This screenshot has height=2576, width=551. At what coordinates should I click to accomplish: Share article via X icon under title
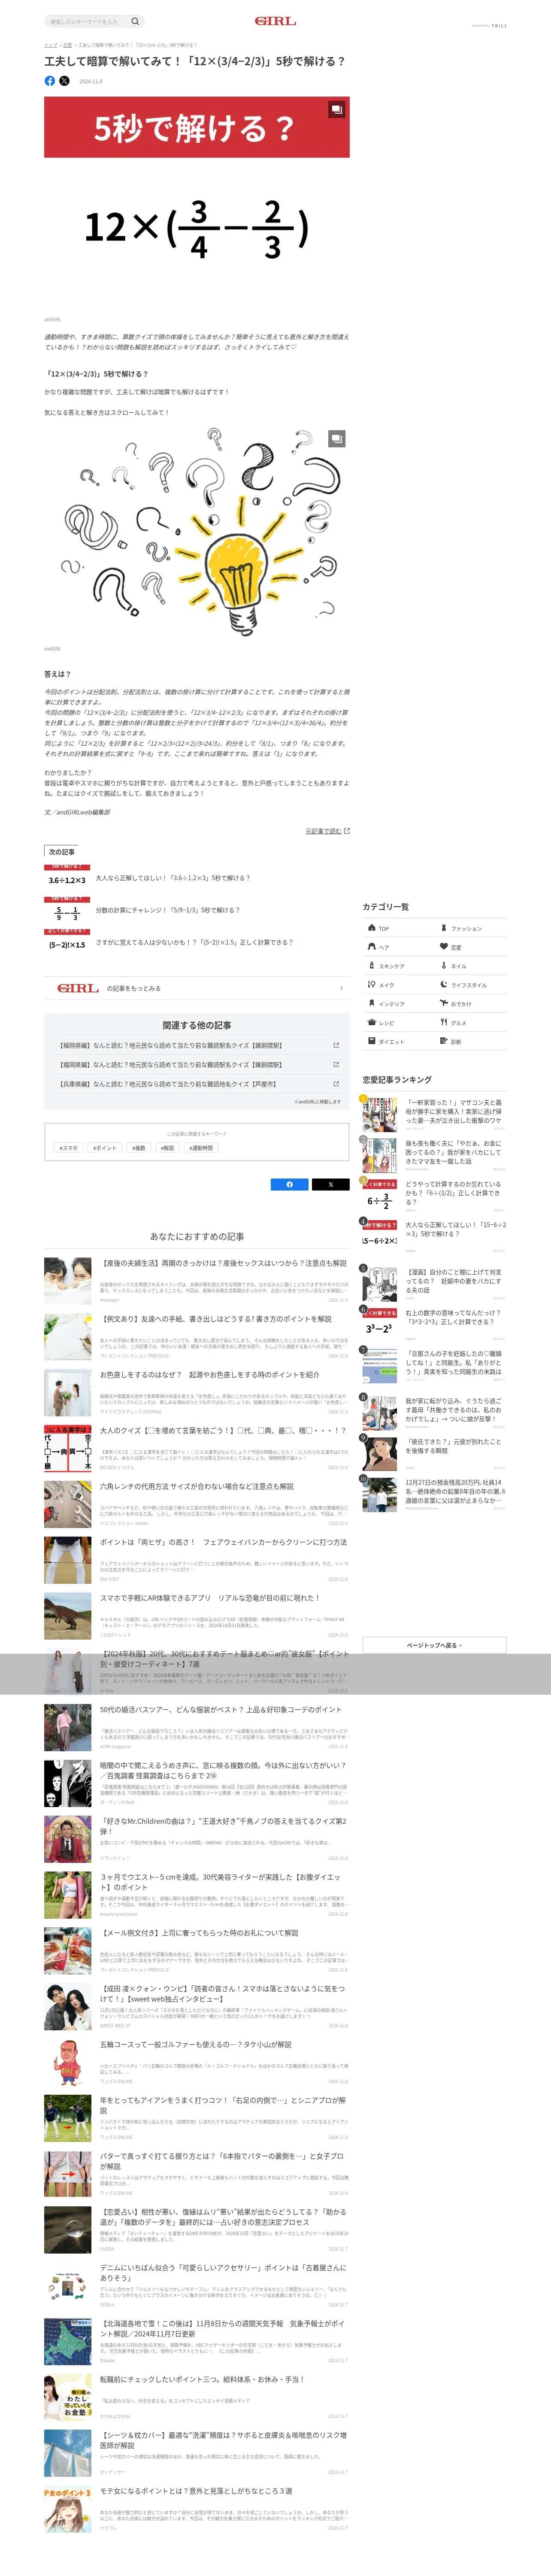(64, 81)
